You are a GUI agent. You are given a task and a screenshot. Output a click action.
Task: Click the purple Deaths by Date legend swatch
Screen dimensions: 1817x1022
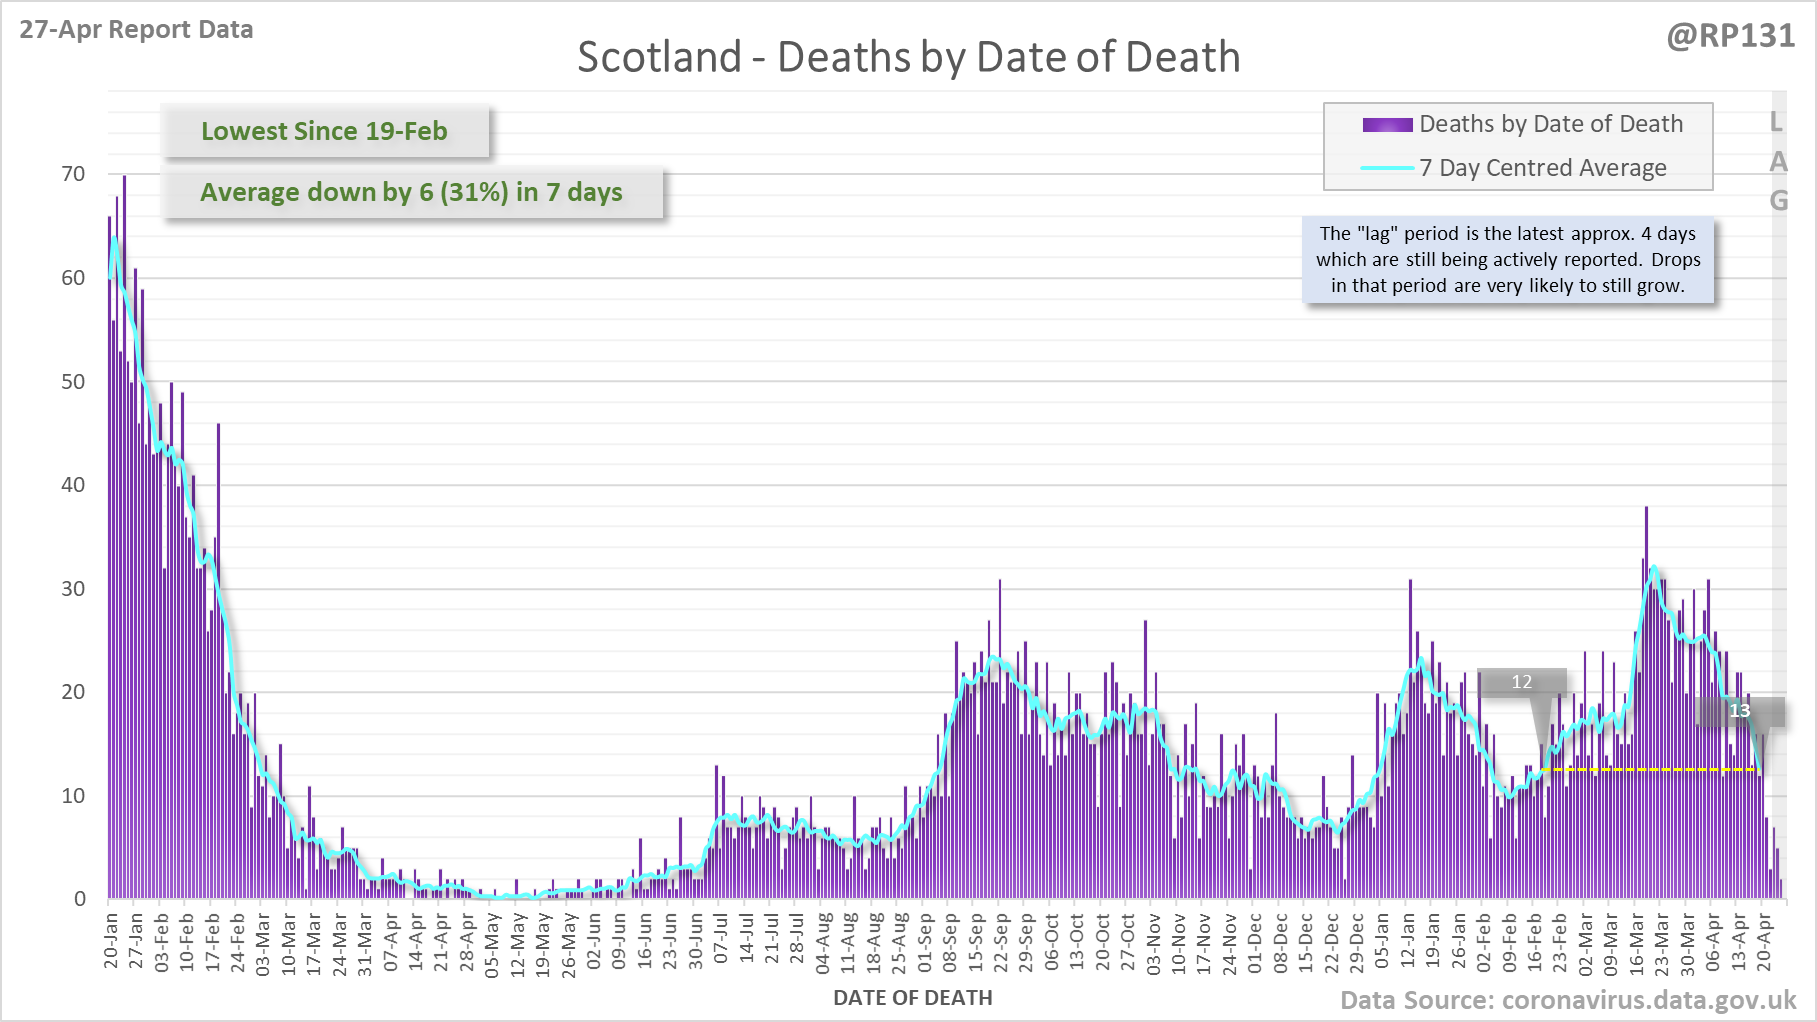[x=1387, y=125]
